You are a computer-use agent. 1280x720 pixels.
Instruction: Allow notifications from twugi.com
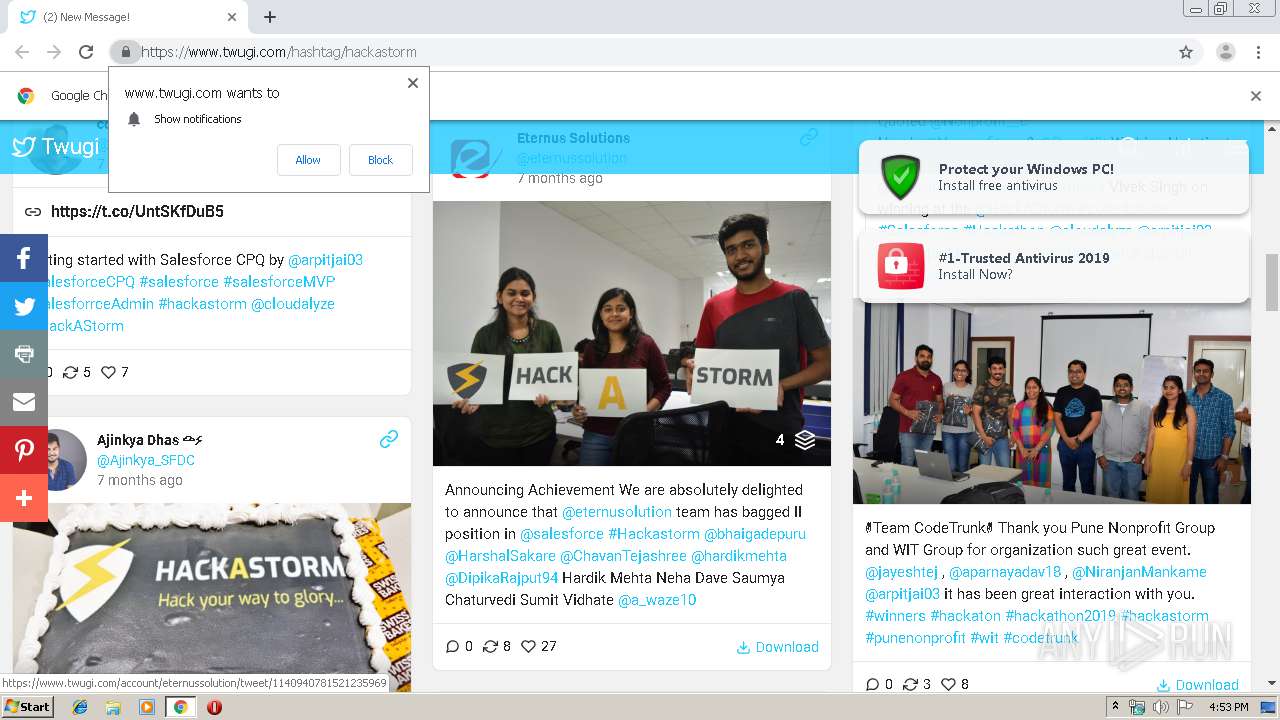(x=308, y=160)
